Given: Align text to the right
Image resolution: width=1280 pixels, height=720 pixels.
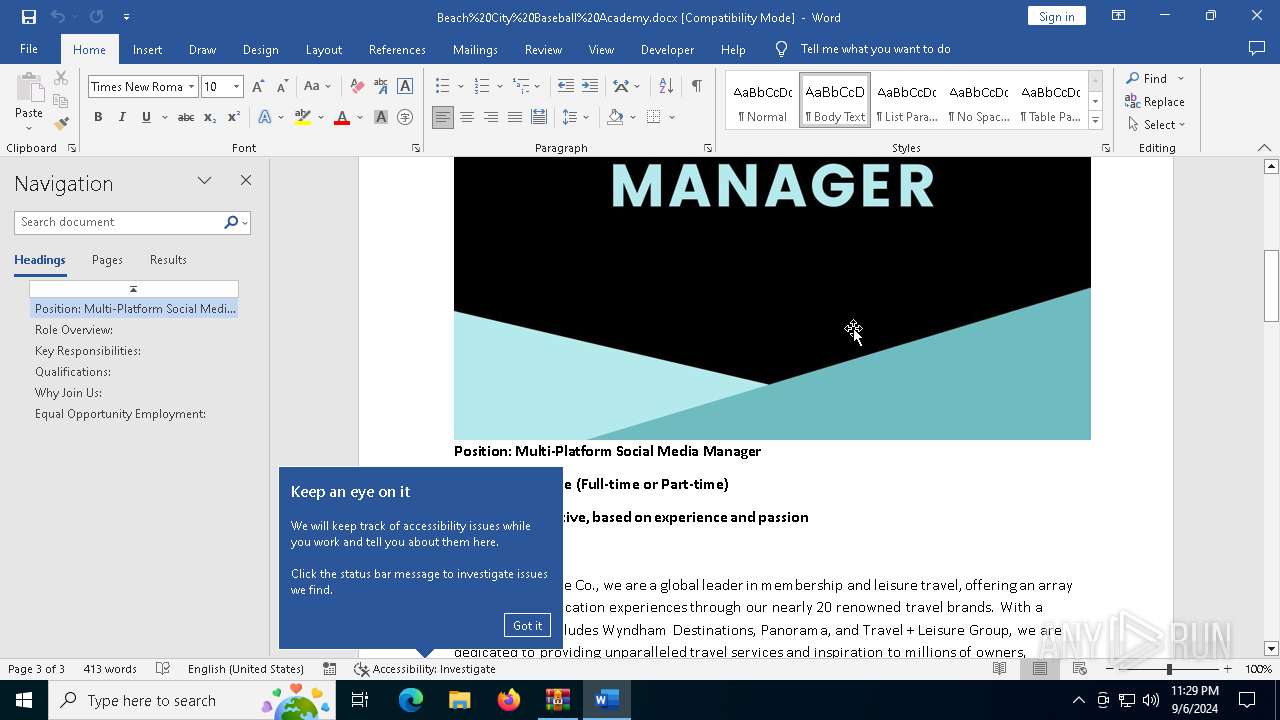Looking at the screenshot, I should pos(491,117).
